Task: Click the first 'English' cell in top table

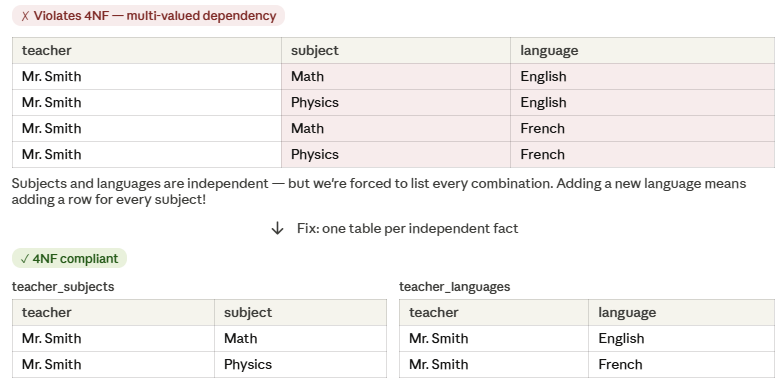Action: point(642,76)
